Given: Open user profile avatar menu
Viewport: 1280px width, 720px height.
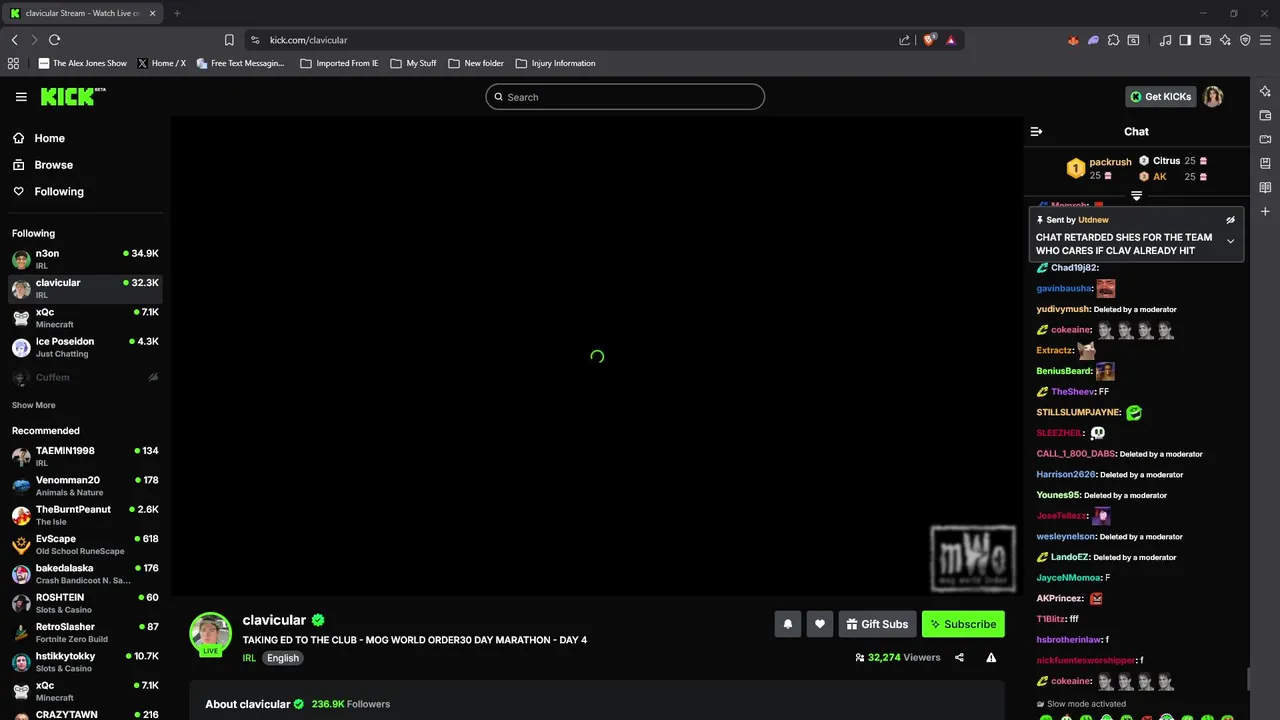Looking at the screenshot, I should click(1213, 96).
